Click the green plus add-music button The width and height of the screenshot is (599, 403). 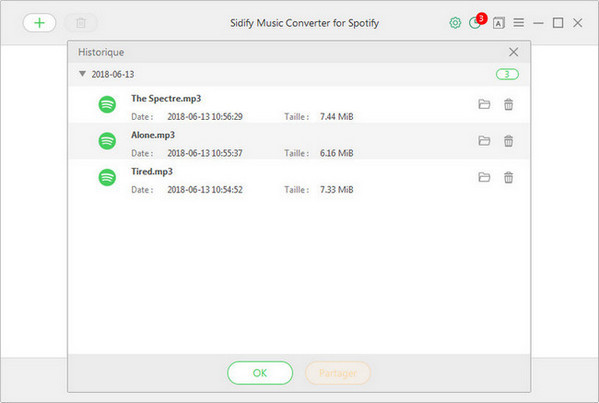[x=39, y=23]
